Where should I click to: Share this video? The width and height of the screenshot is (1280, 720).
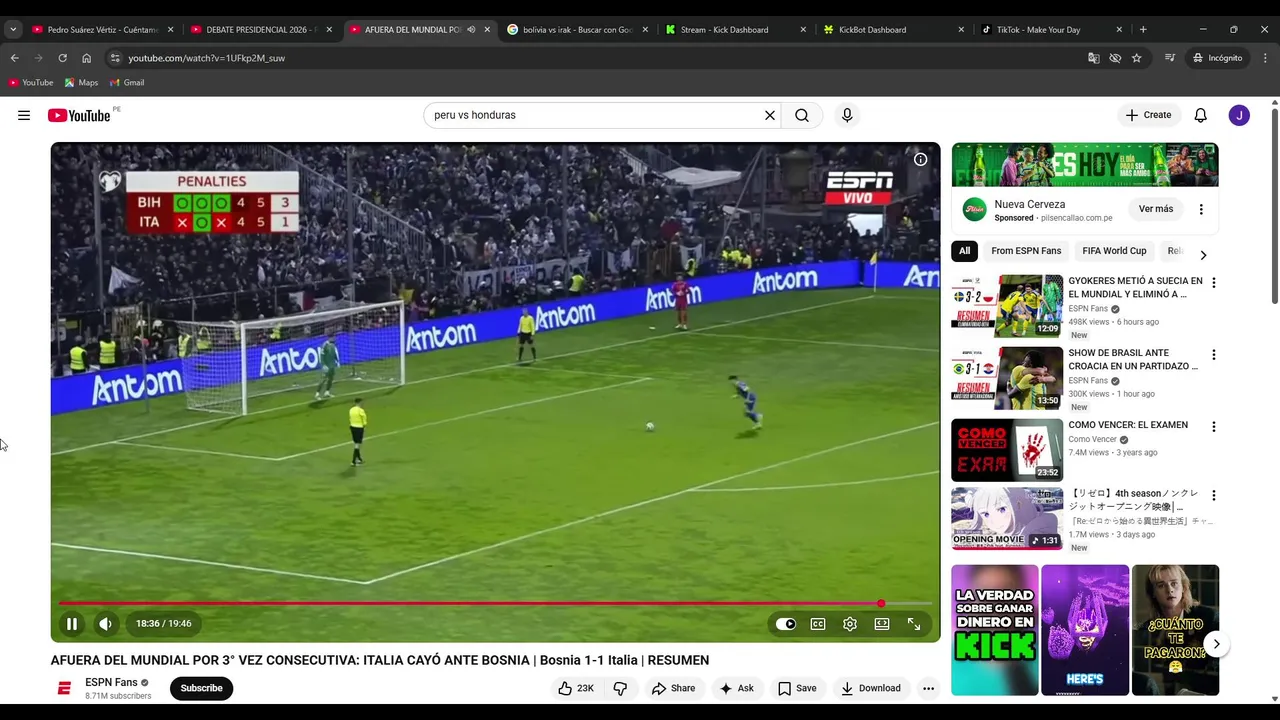coord(673,688)
